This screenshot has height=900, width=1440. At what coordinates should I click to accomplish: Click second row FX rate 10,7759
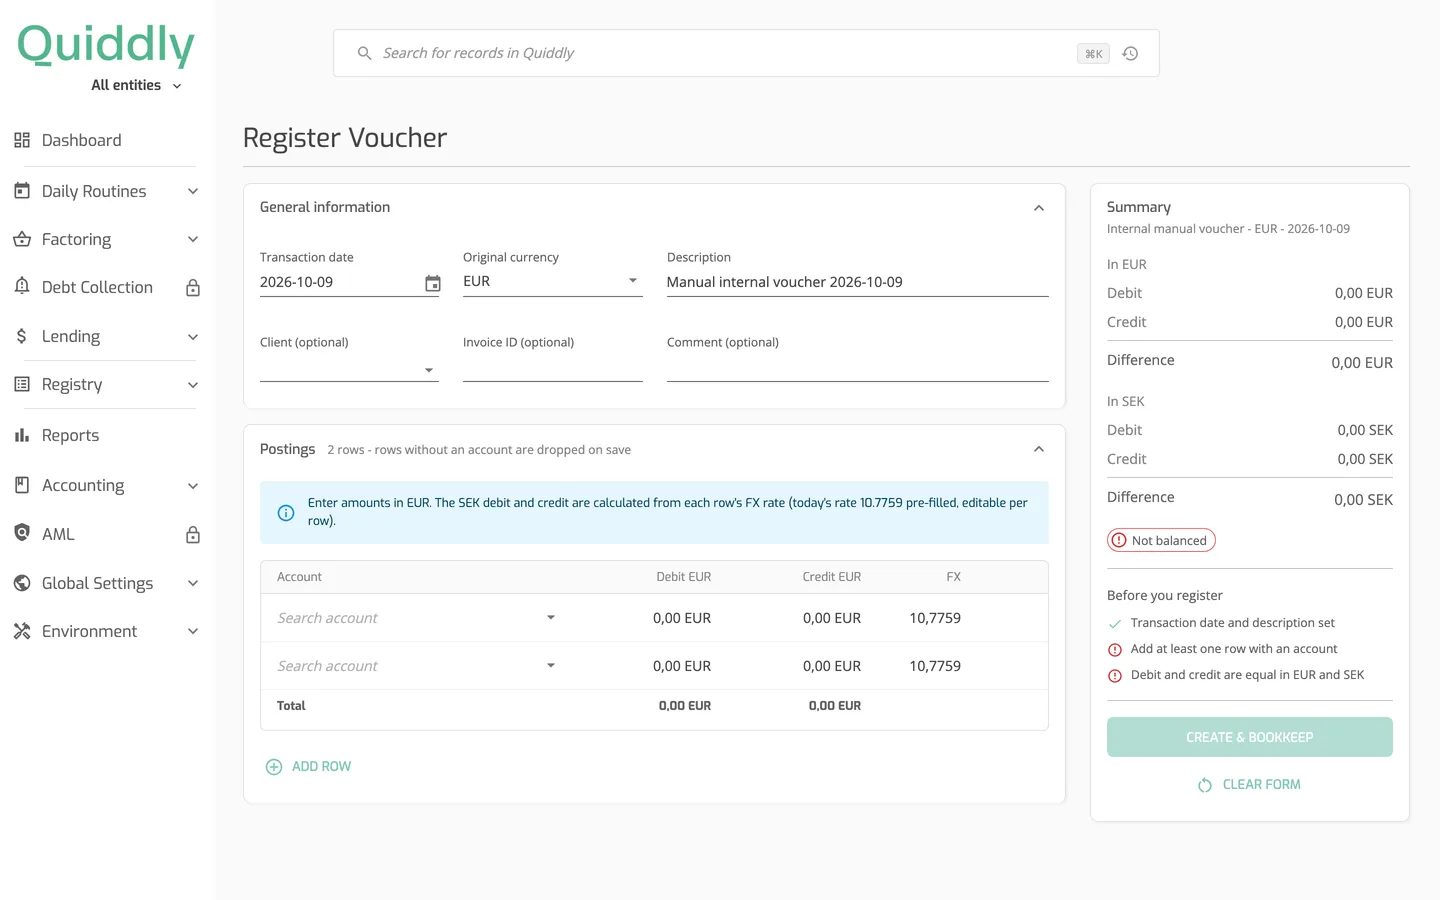pos(935,666)
